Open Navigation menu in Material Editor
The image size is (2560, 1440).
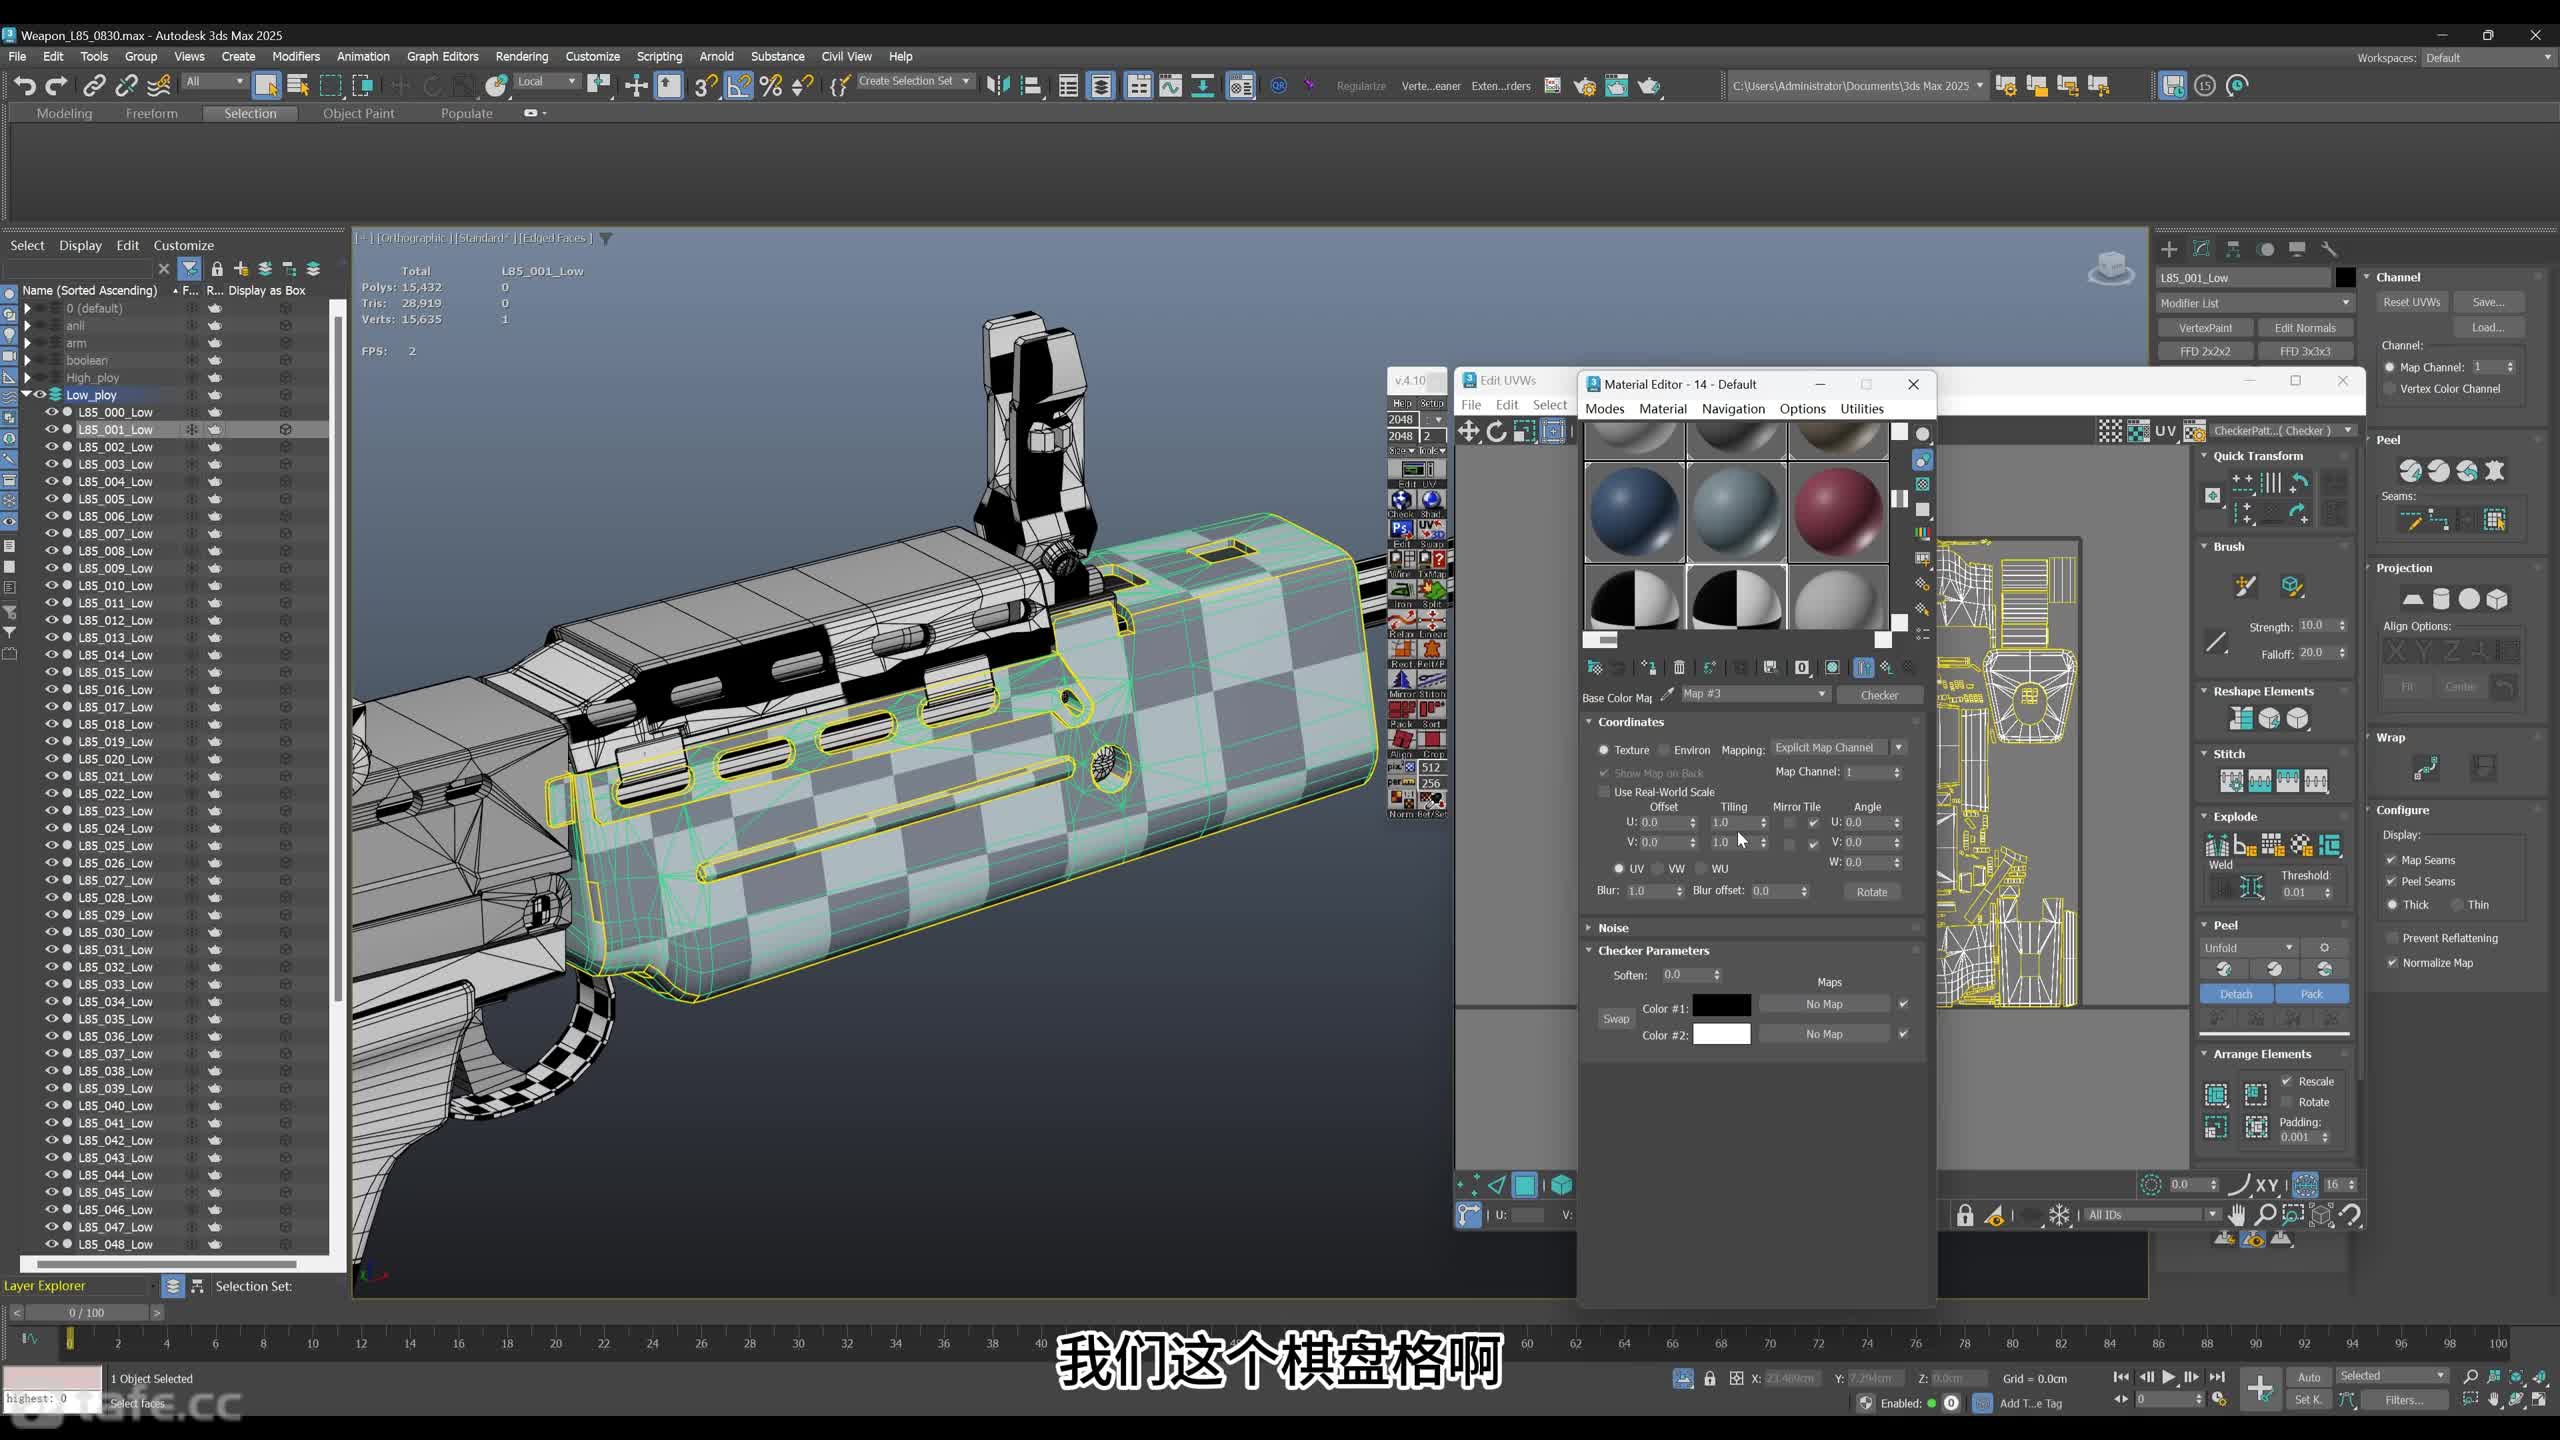[x=1733, y=409]
